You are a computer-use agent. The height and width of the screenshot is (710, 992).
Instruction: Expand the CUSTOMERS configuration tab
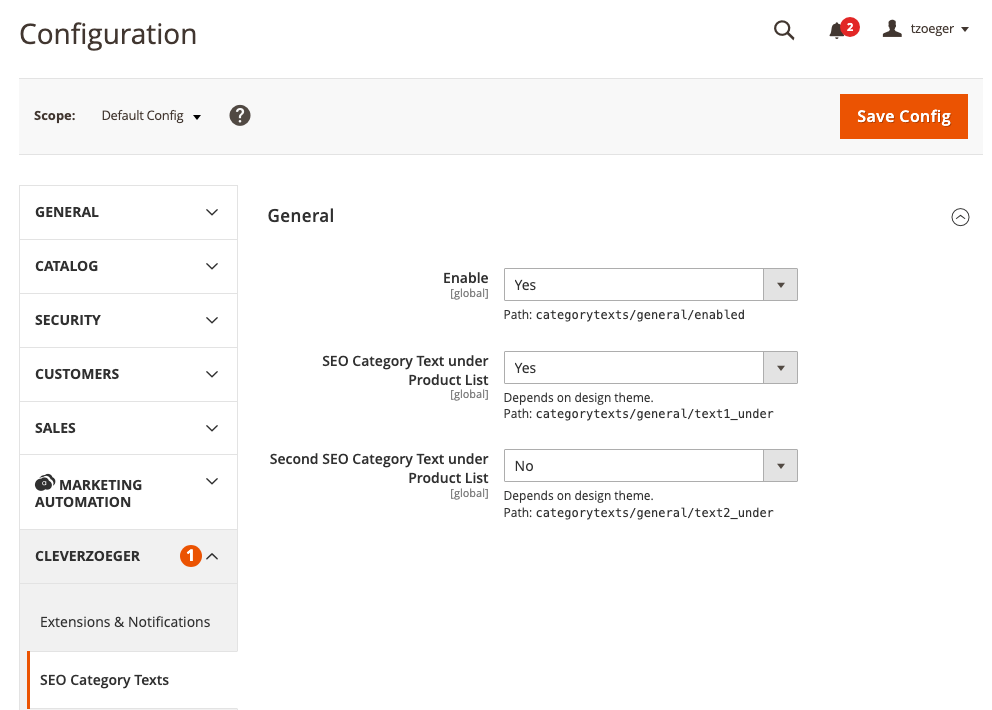pos(128,374)
